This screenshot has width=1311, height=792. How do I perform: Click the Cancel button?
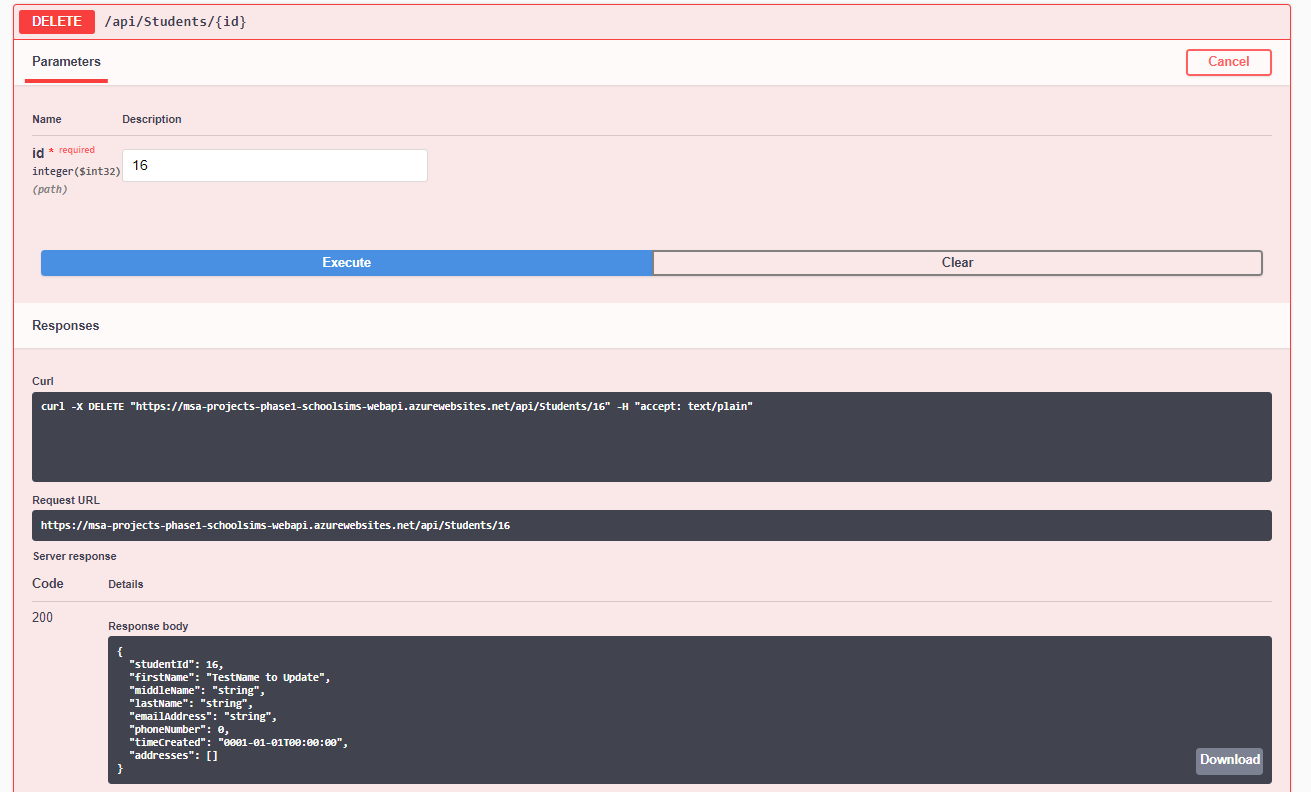tap(1228, 62)
